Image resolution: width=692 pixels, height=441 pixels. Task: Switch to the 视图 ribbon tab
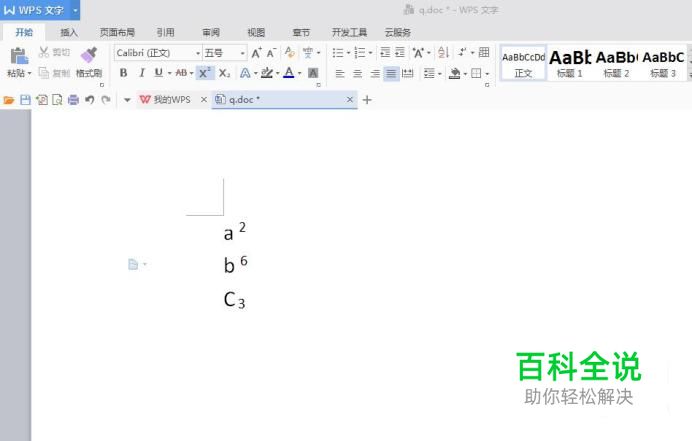pyautogui.click(x=256, y=32)
